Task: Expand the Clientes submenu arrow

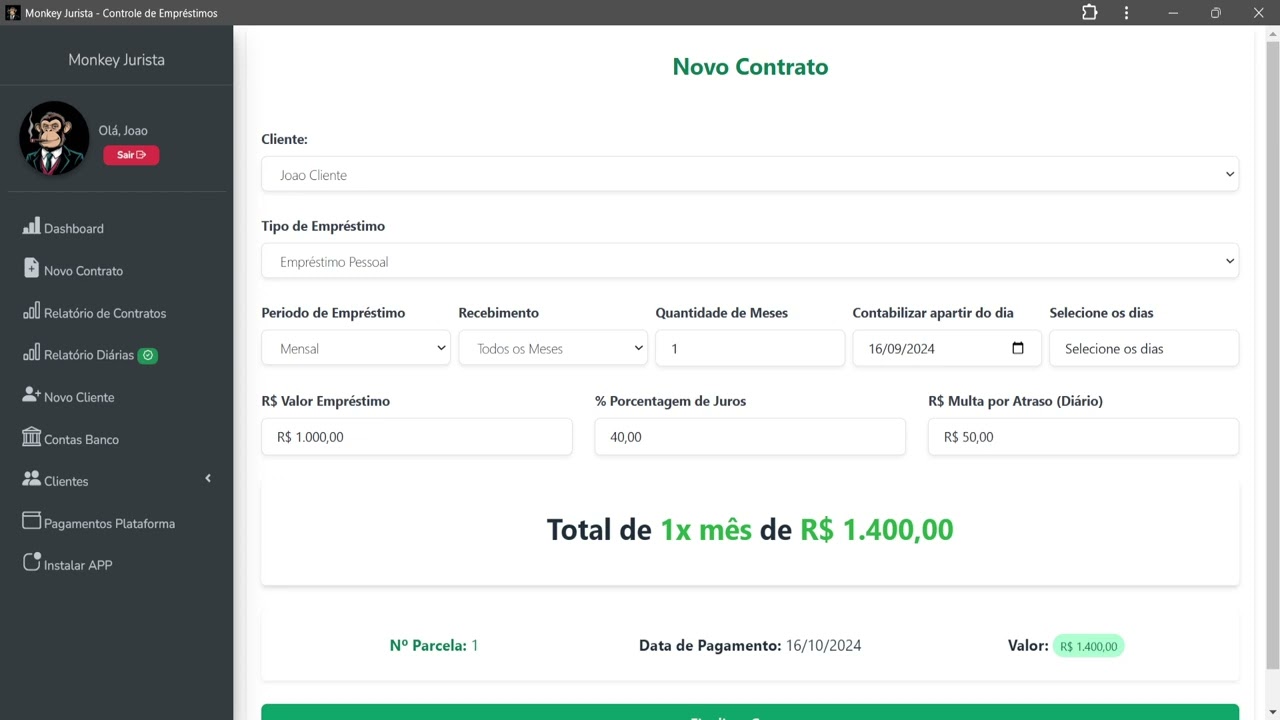Action: [x=208, y=479]
